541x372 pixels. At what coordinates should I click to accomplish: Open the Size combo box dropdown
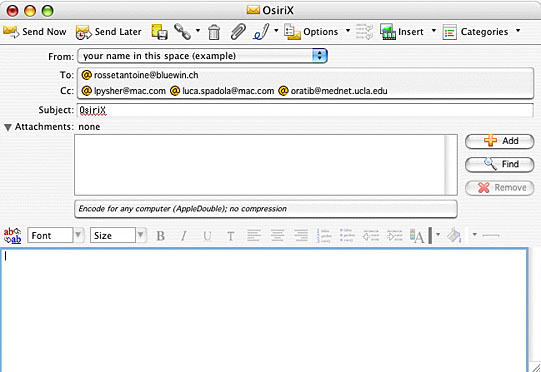(x=141, y=235)
